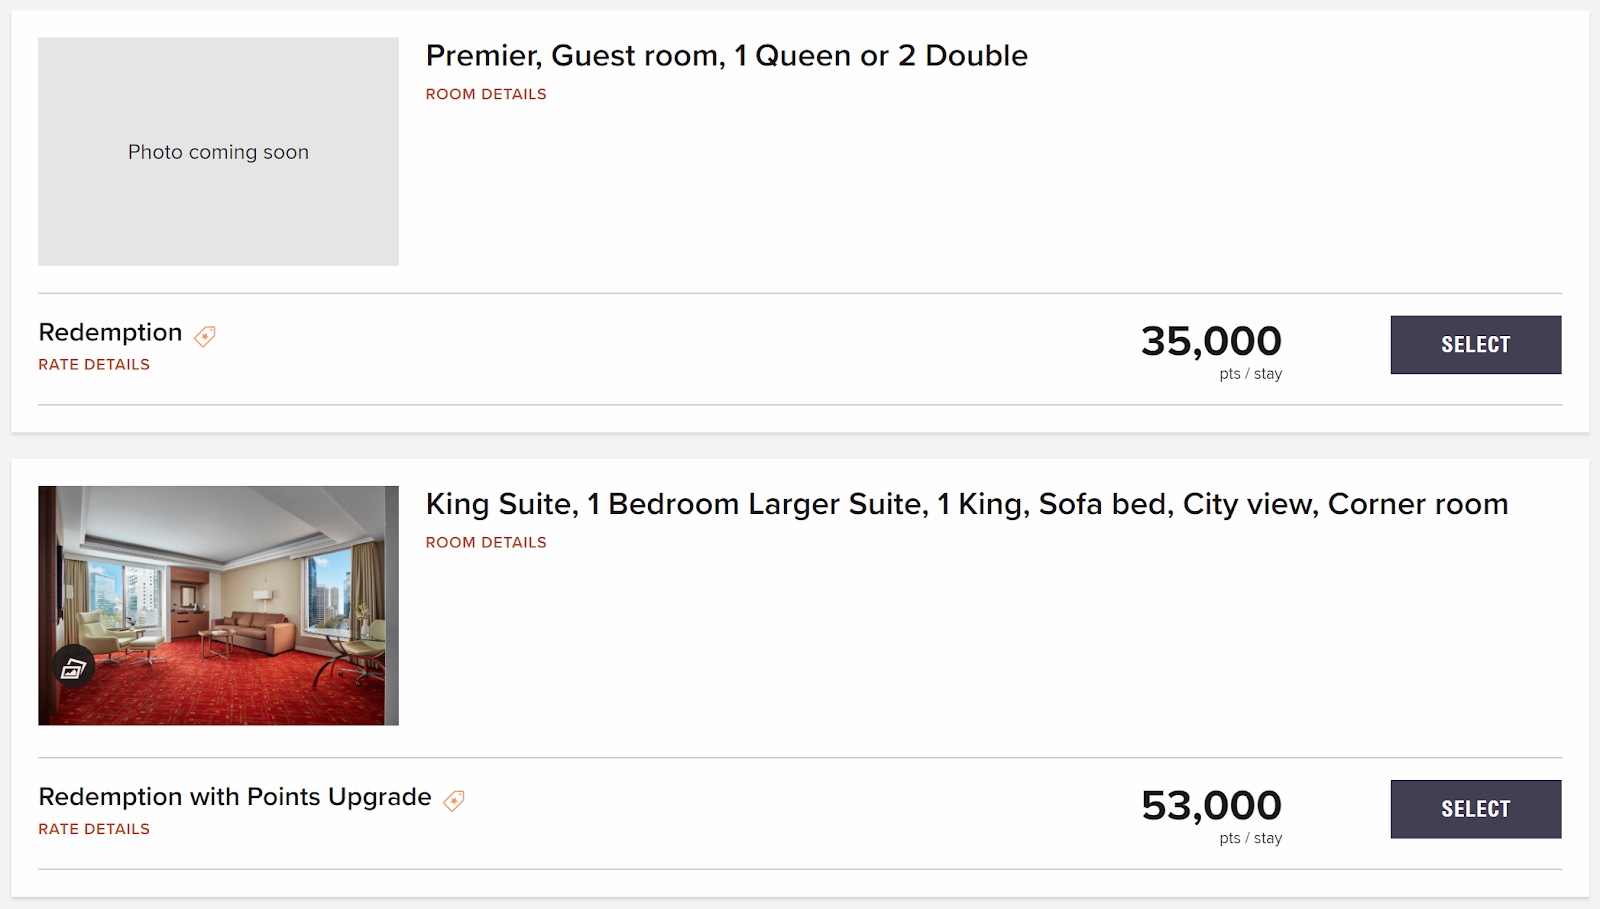Open RATE DETAILS for Redemption with Points Upgrade
Screen dimensions: 1600x909
pos(93,828)
